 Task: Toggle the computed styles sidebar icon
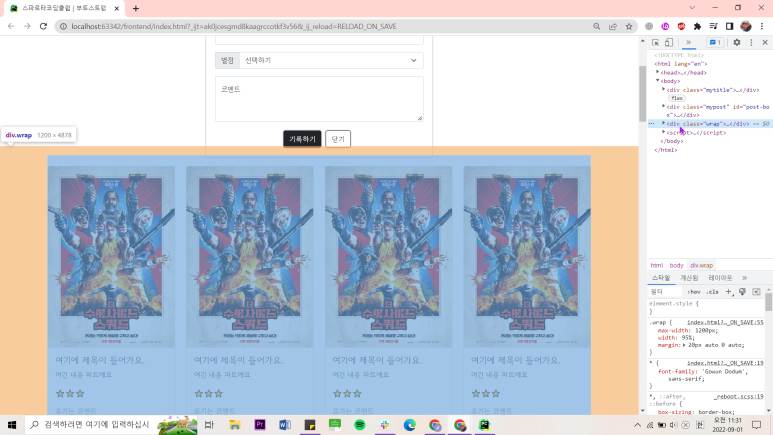tap(756, 292)
